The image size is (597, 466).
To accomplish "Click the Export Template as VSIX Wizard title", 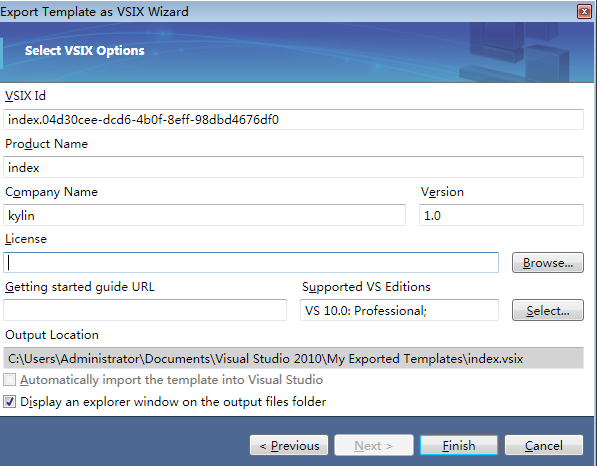I will (94, 11).
